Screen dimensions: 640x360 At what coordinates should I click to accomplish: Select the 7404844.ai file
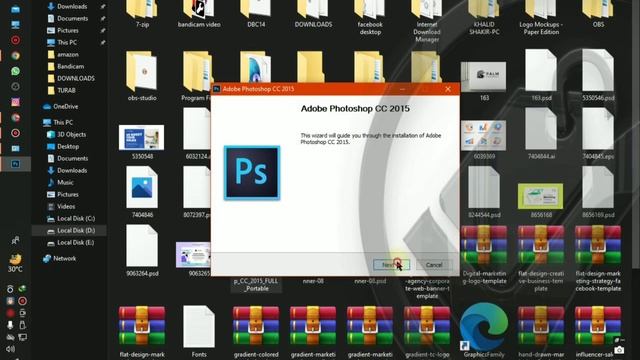(x=541, y=134)
